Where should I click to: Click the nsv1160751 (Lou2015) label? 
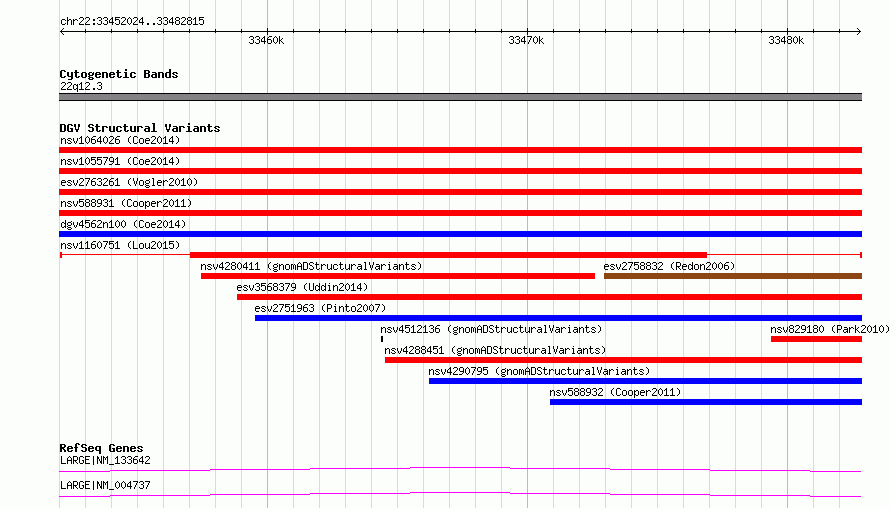coord(120,245)
